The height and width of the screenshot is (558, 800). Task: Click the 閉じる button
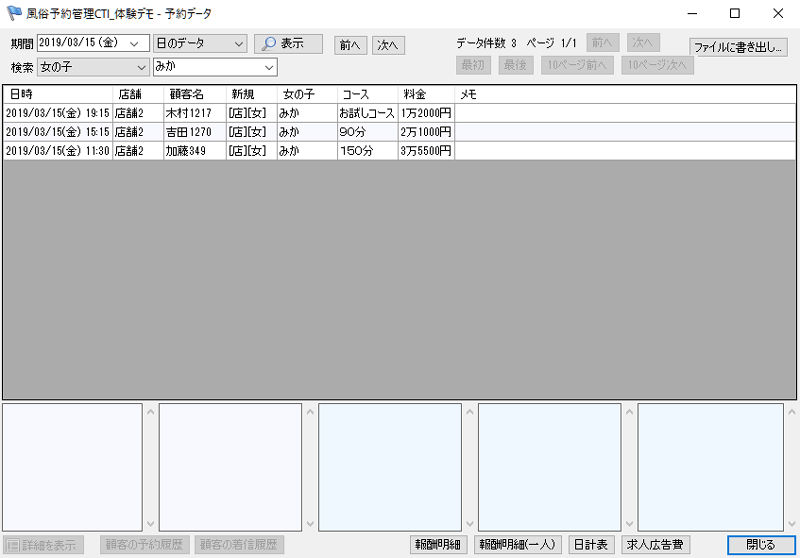(x=761, y=545)
